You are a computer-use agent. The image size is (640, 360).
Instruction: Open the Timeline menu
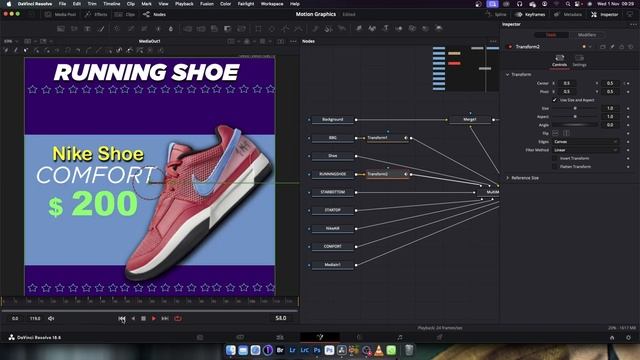pos(111,4)
